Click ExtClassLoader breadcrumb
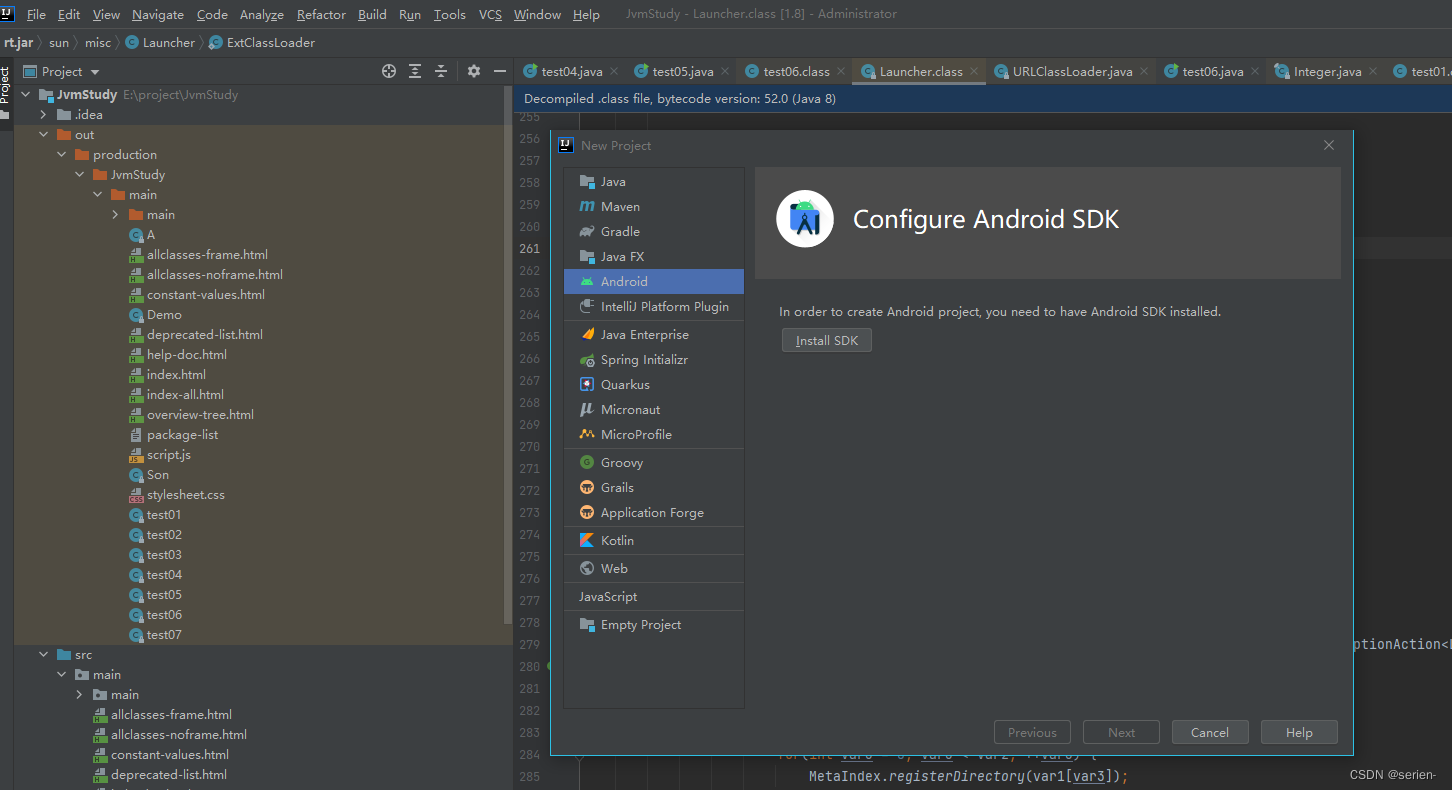 tap(262, 43)
